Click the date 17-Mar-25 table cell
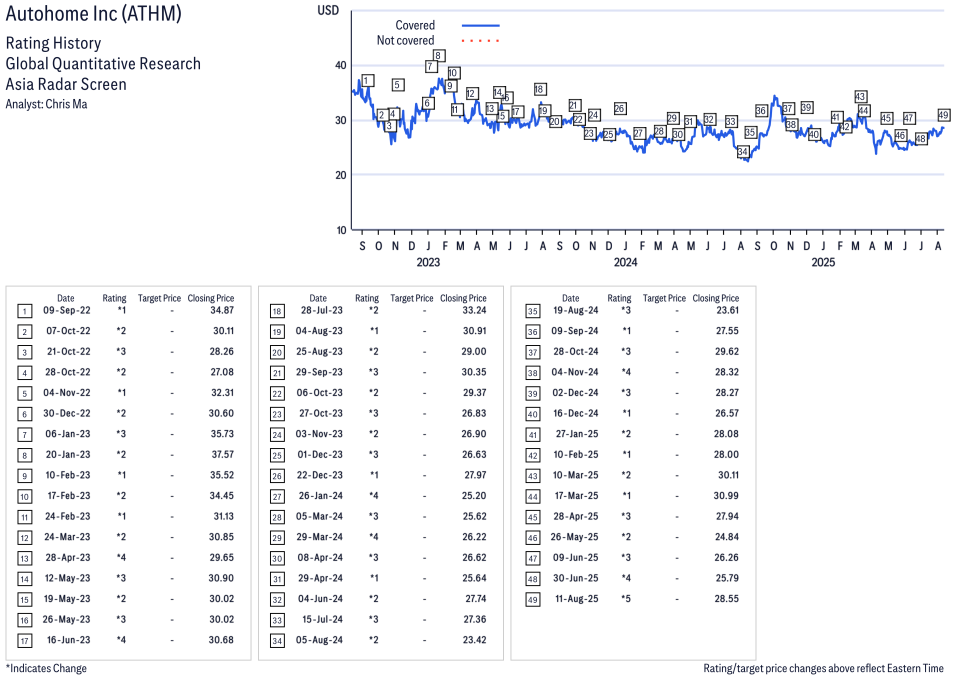 (x=576, y=496)
